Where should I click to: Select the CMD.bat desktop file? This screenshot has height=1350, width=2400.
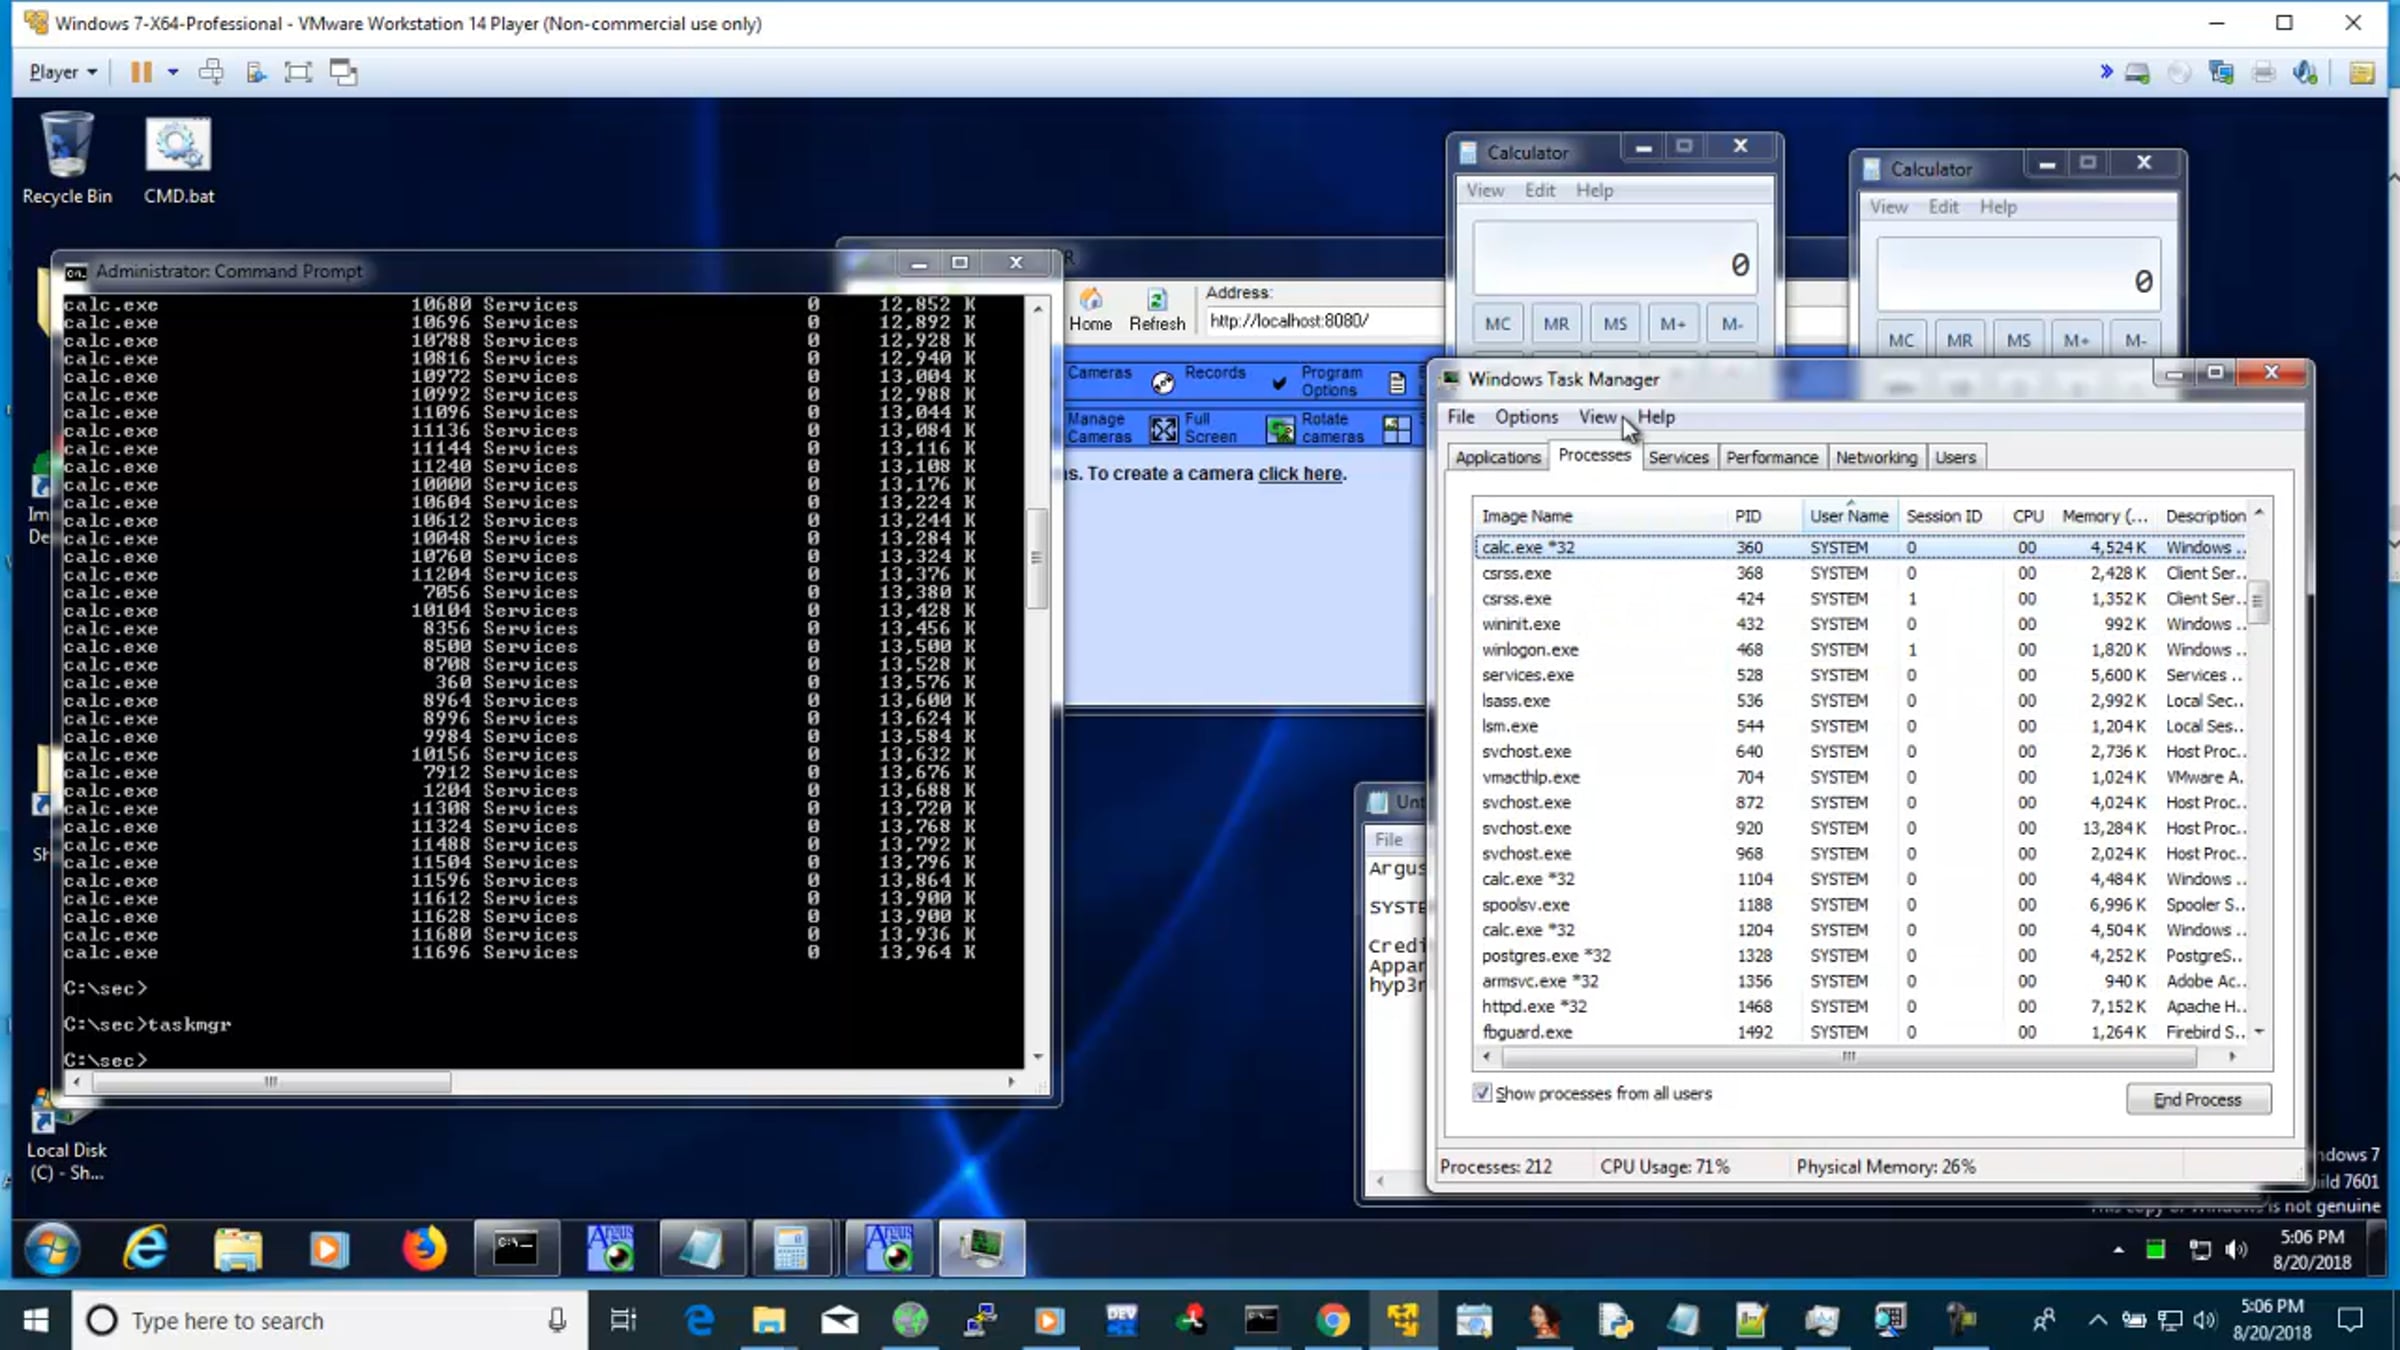coord(178,159)
